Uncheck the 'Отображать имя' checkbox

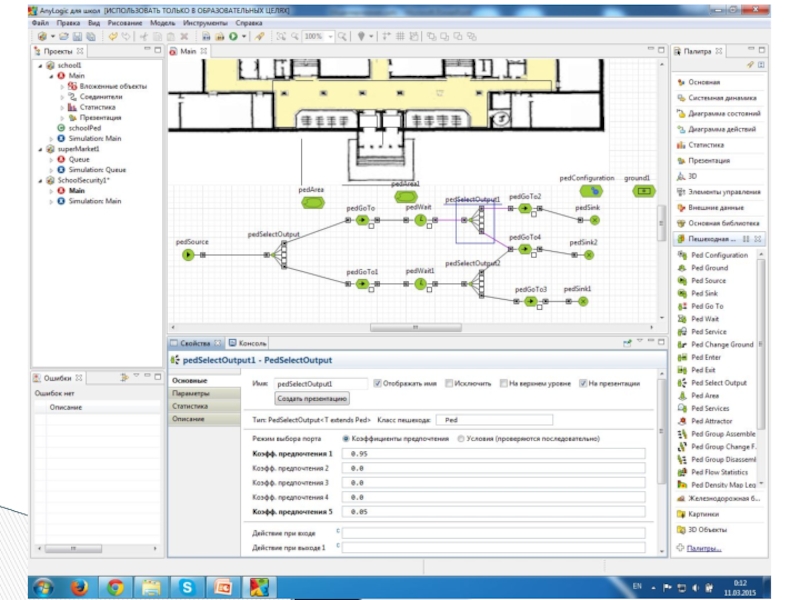pos(377,383)
